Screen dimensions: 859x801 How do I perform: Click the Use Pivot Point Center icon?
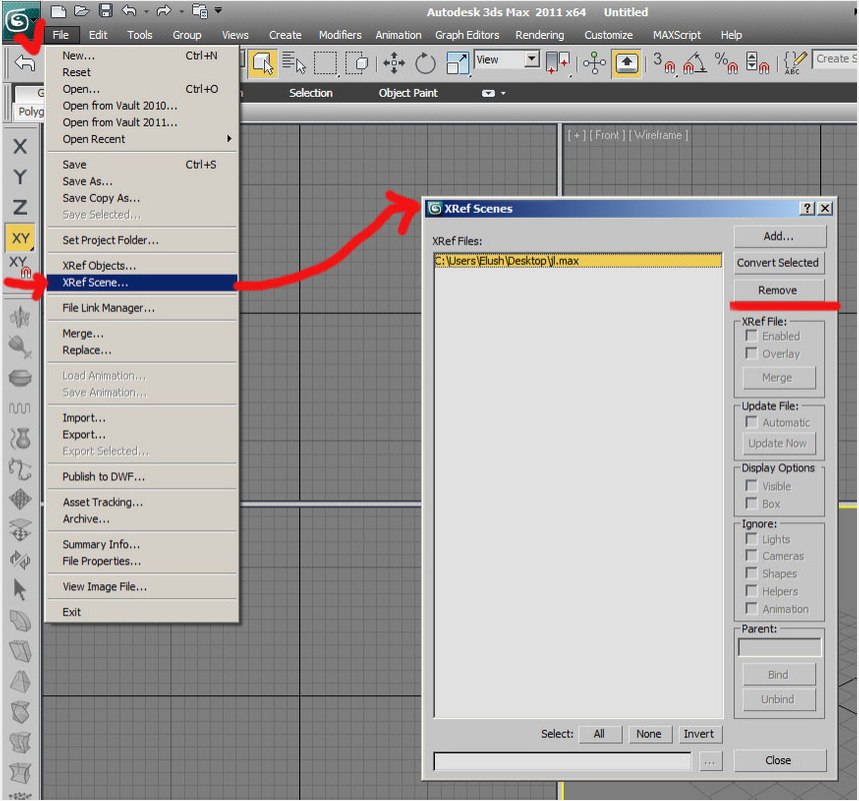(558, 63)
